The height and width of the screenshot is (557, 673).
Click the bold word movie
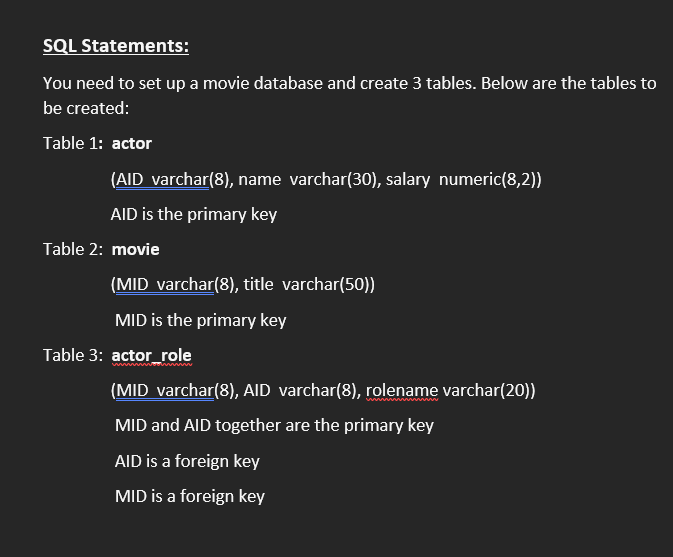(136, 249)
